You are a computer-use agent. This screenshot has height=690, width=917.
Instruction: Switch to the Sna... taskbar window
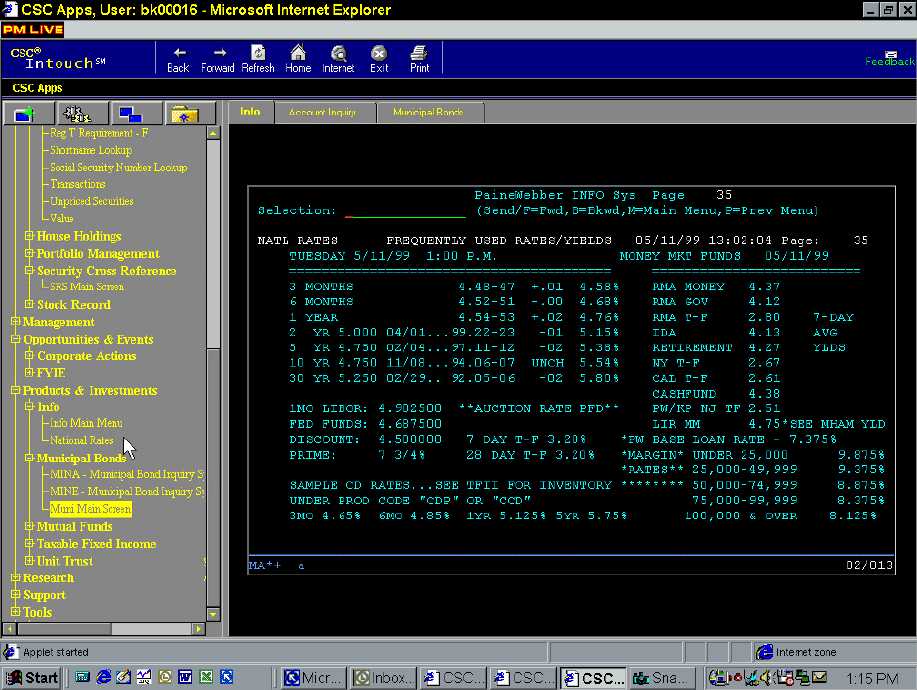[663, 678]
